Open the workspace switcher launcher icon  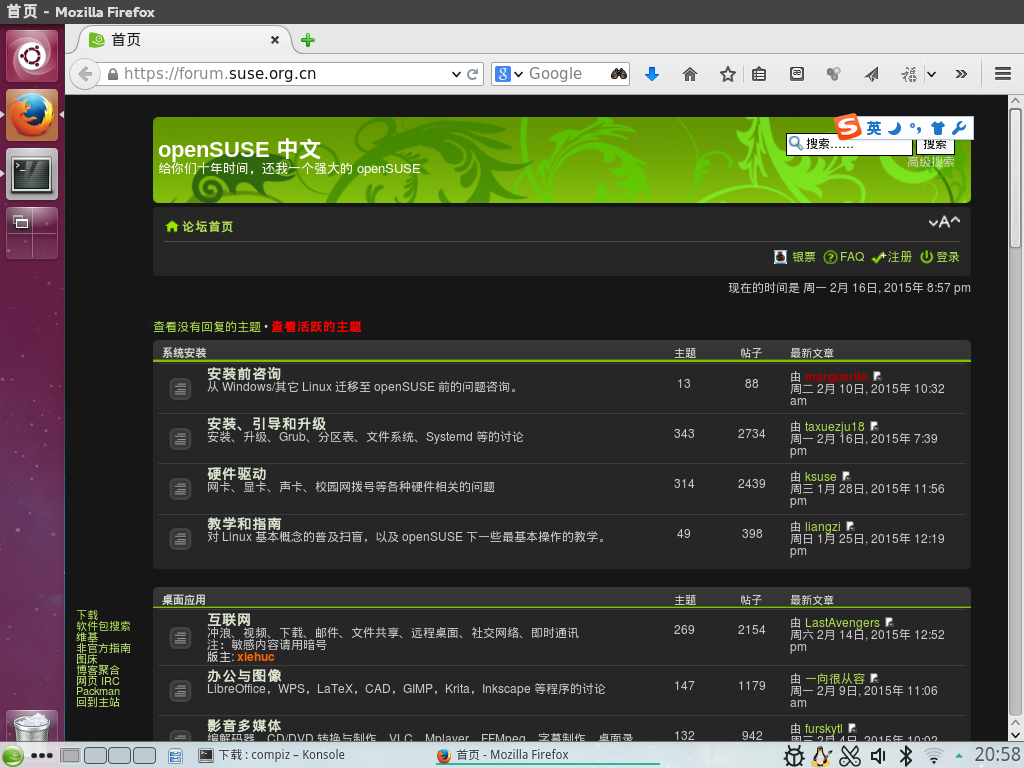32,232
